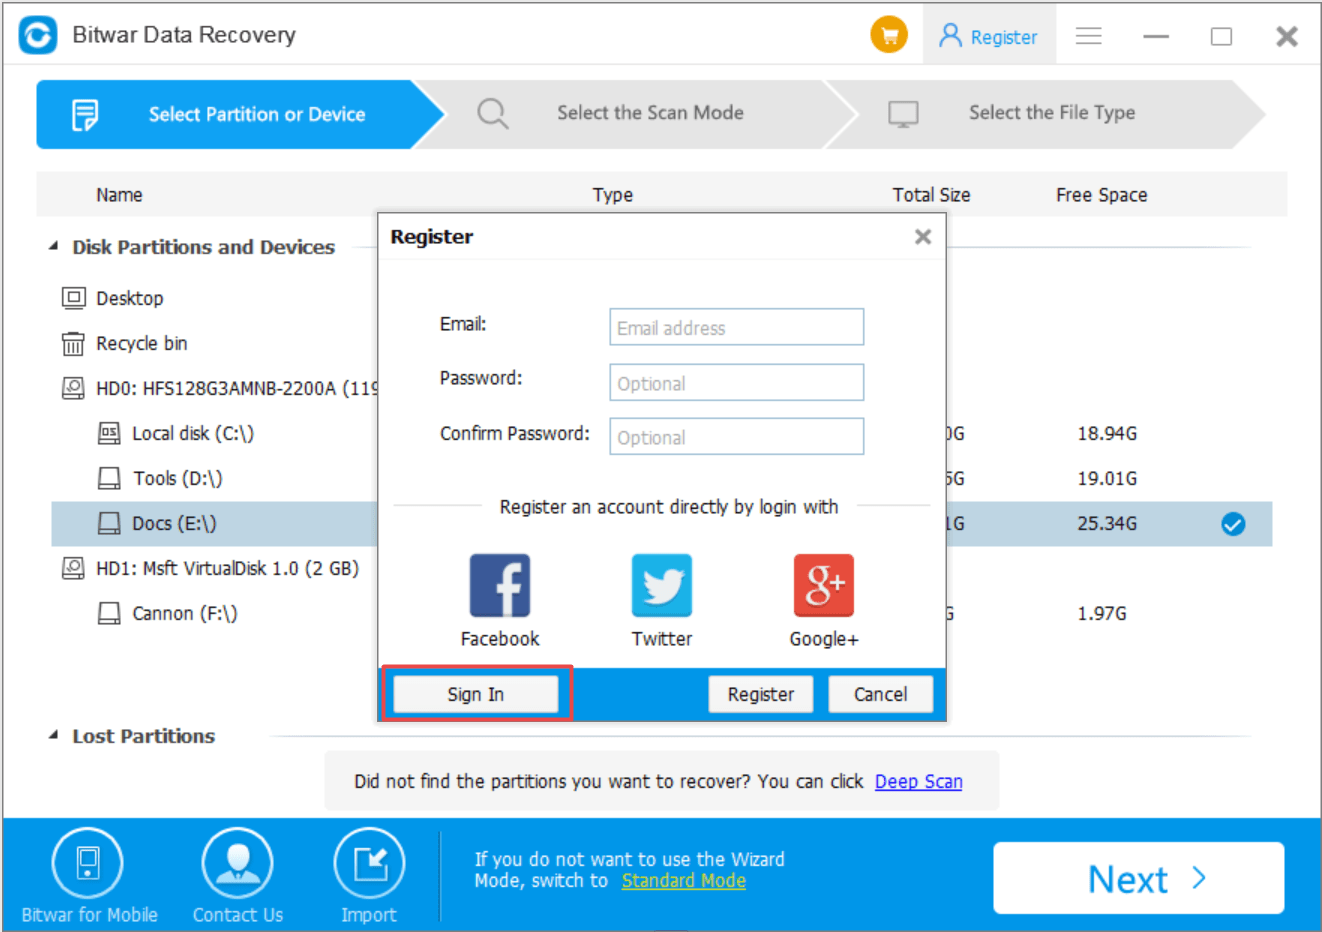Click the Total Size column header
Viewport: 1322px width, 932px height.
click(x=931, y=195)
